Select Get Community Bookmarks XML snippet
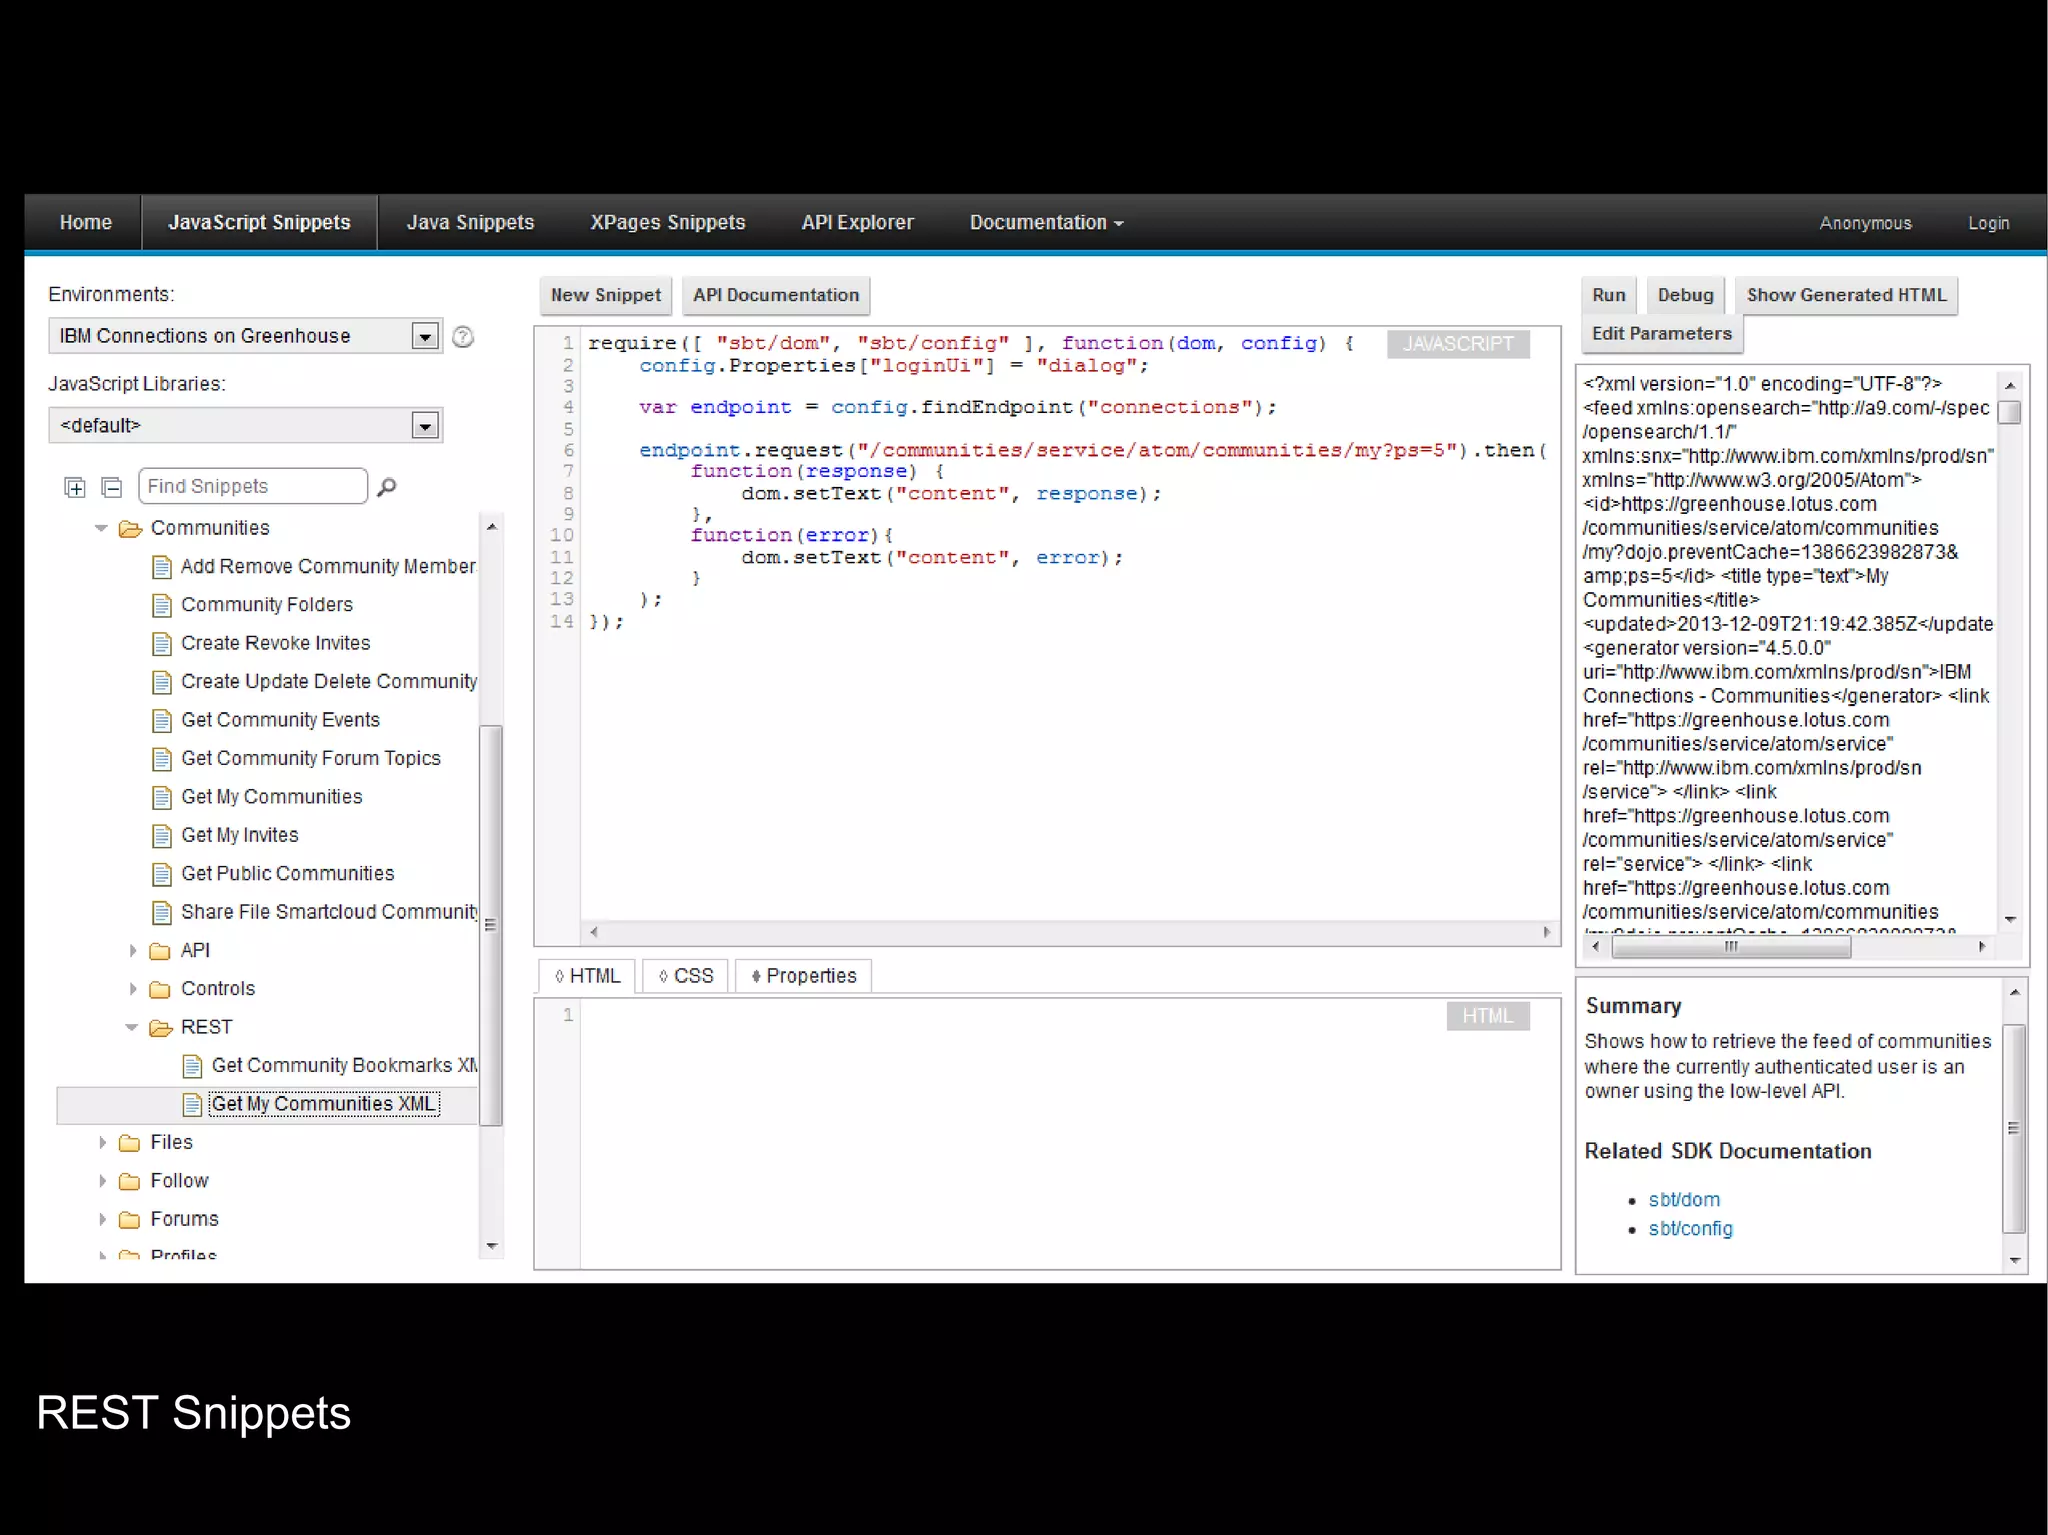Screen dimensions: 2048x1535 point(344,1066)
